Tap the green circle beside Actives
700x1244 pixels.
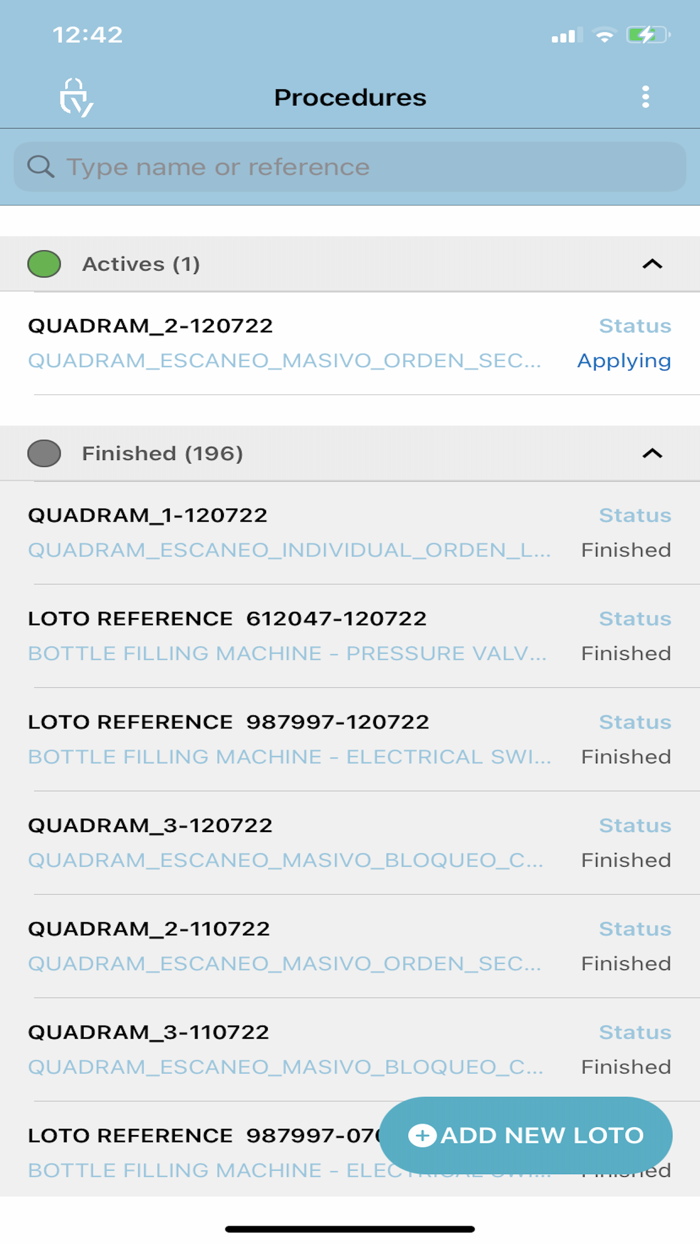pos(47,263)
